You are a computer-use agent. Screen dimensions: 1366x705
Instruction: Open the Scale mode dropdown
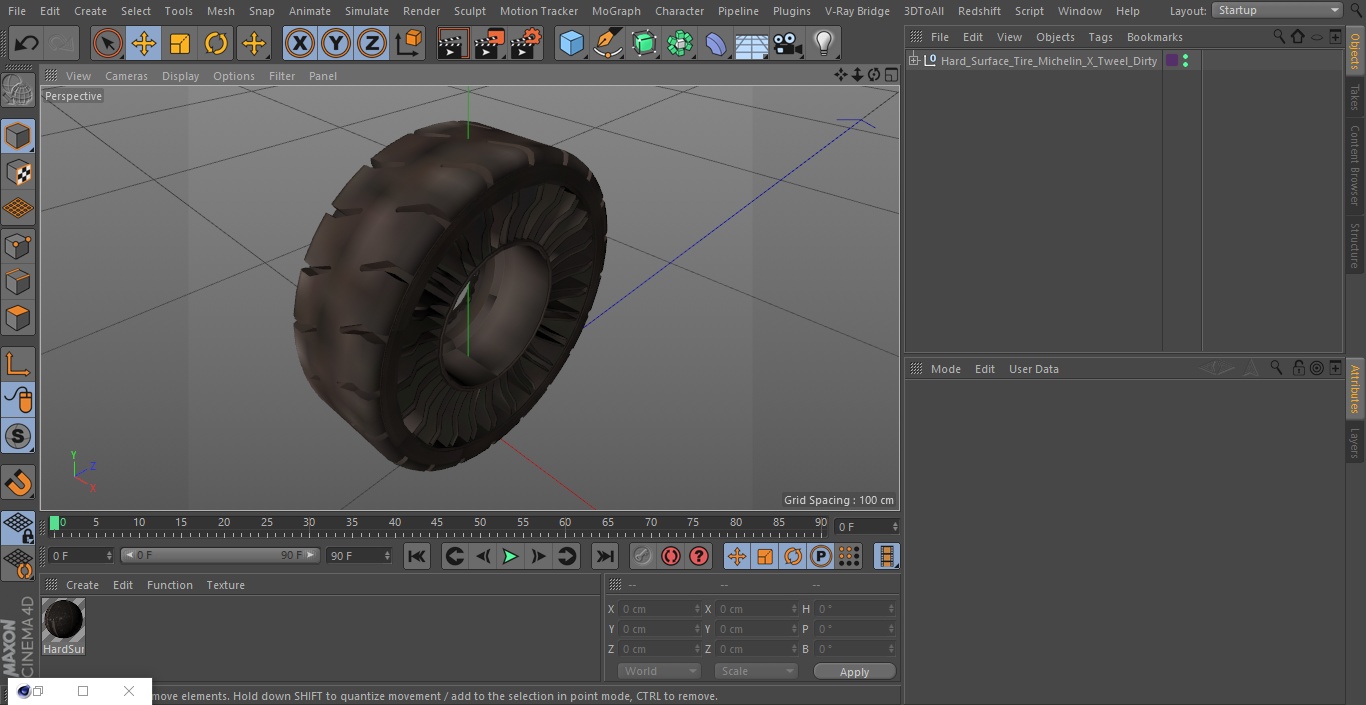(756, 671)
